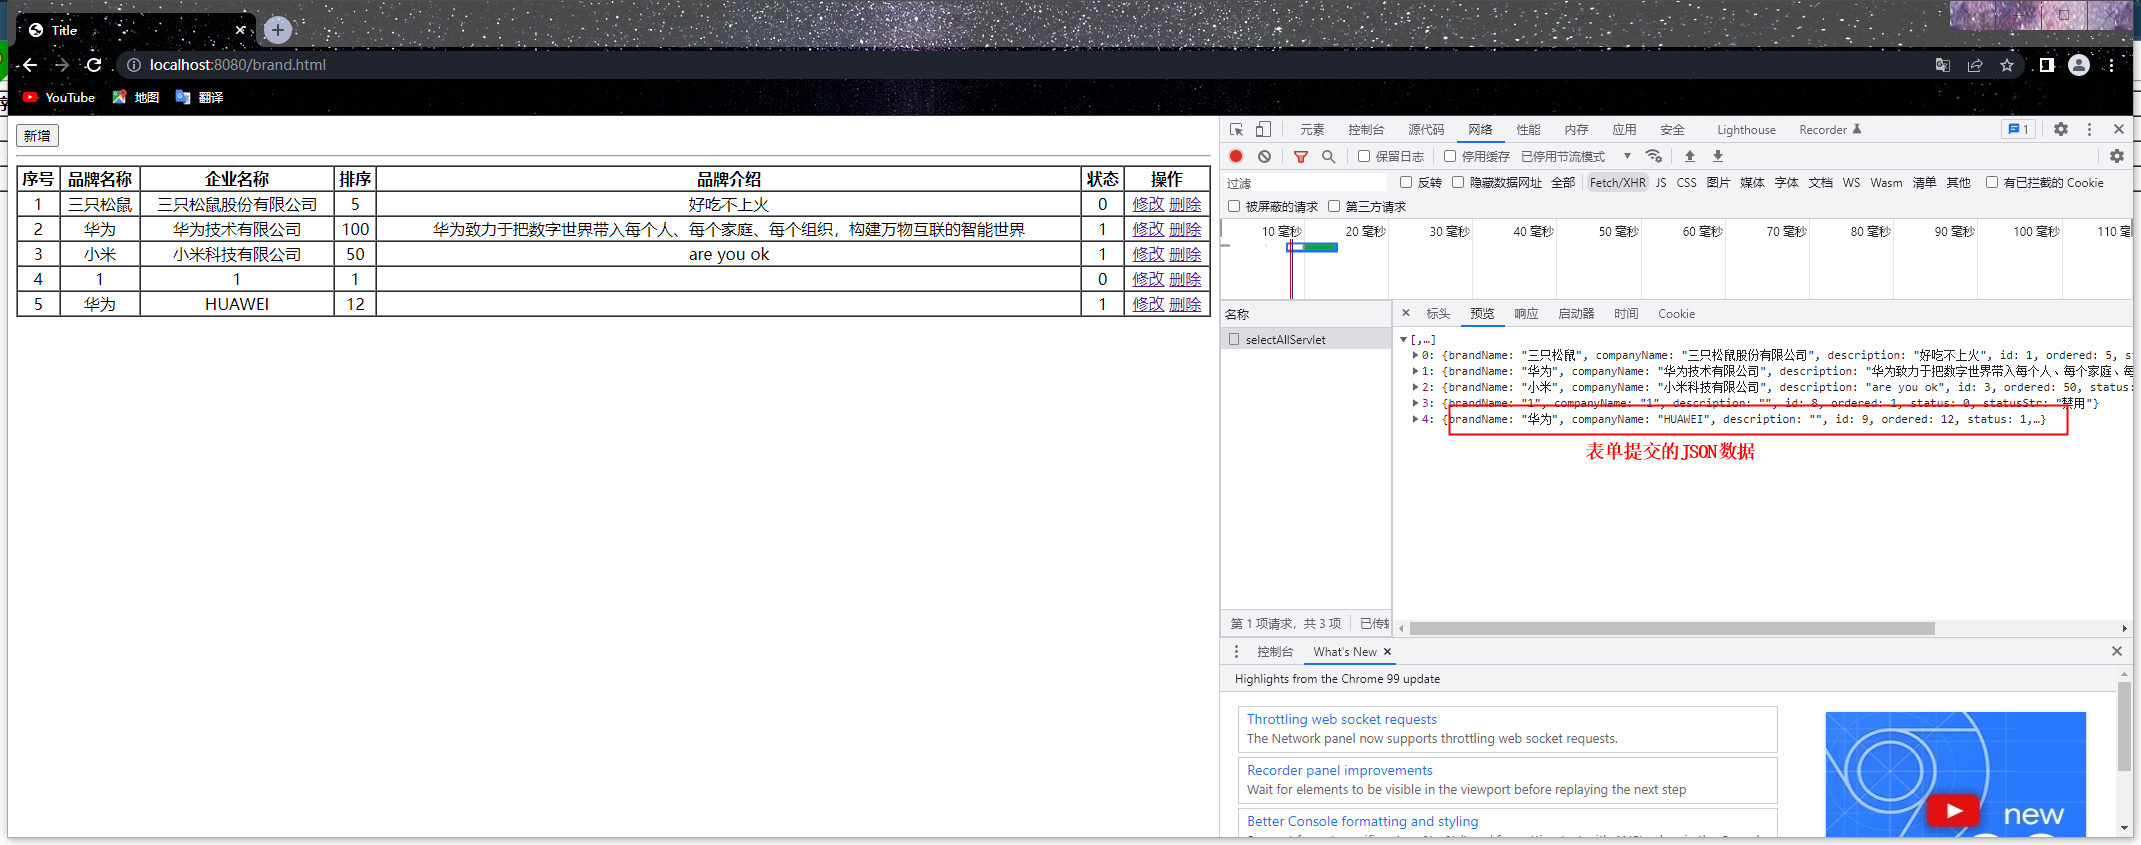Viewport: 2141px width, 845px height.
Task: Open throttling dropdown 已停用节流模式
Action: click(1576, 156)
